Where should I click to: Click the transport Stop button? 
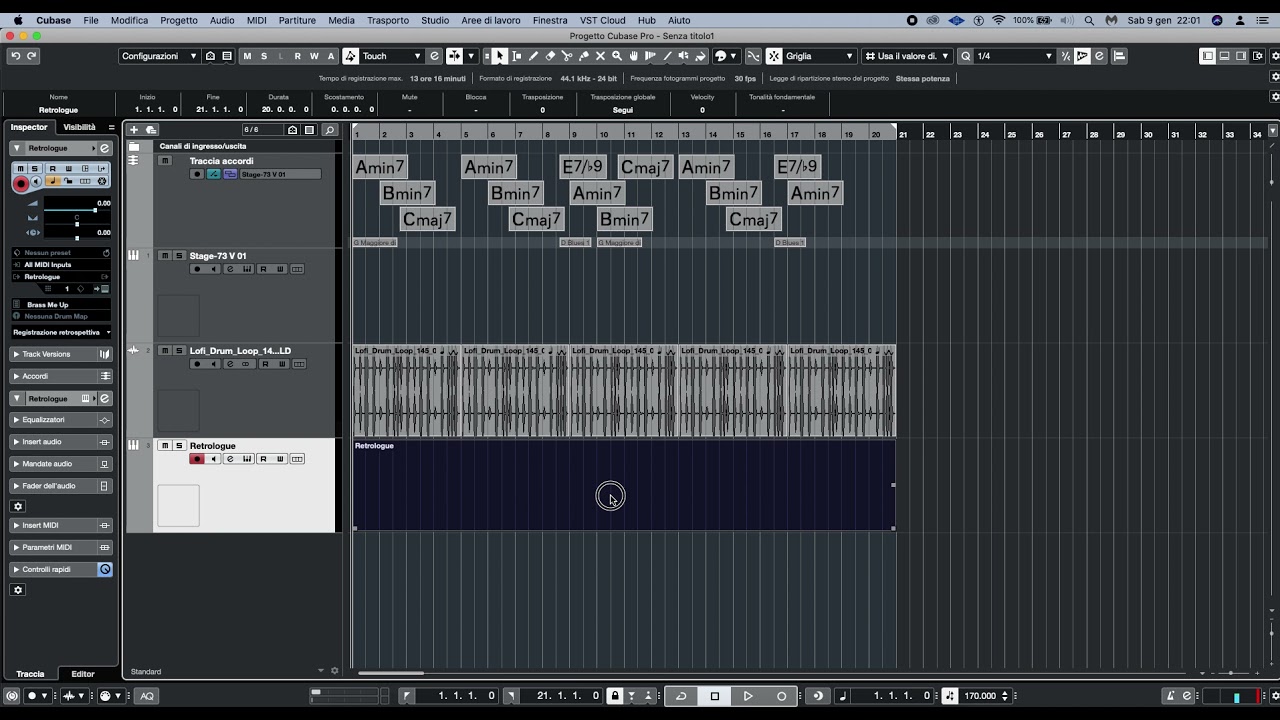[x=714, y=696]
